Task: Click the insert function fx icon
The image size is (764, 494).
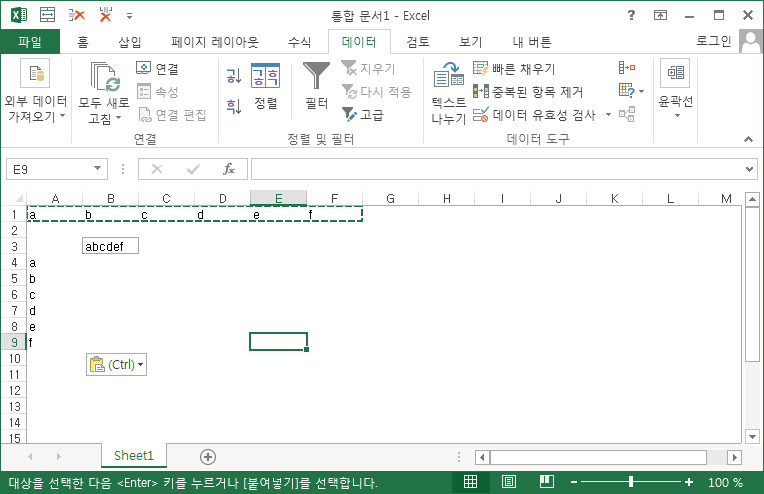Action: pos(229,169)
